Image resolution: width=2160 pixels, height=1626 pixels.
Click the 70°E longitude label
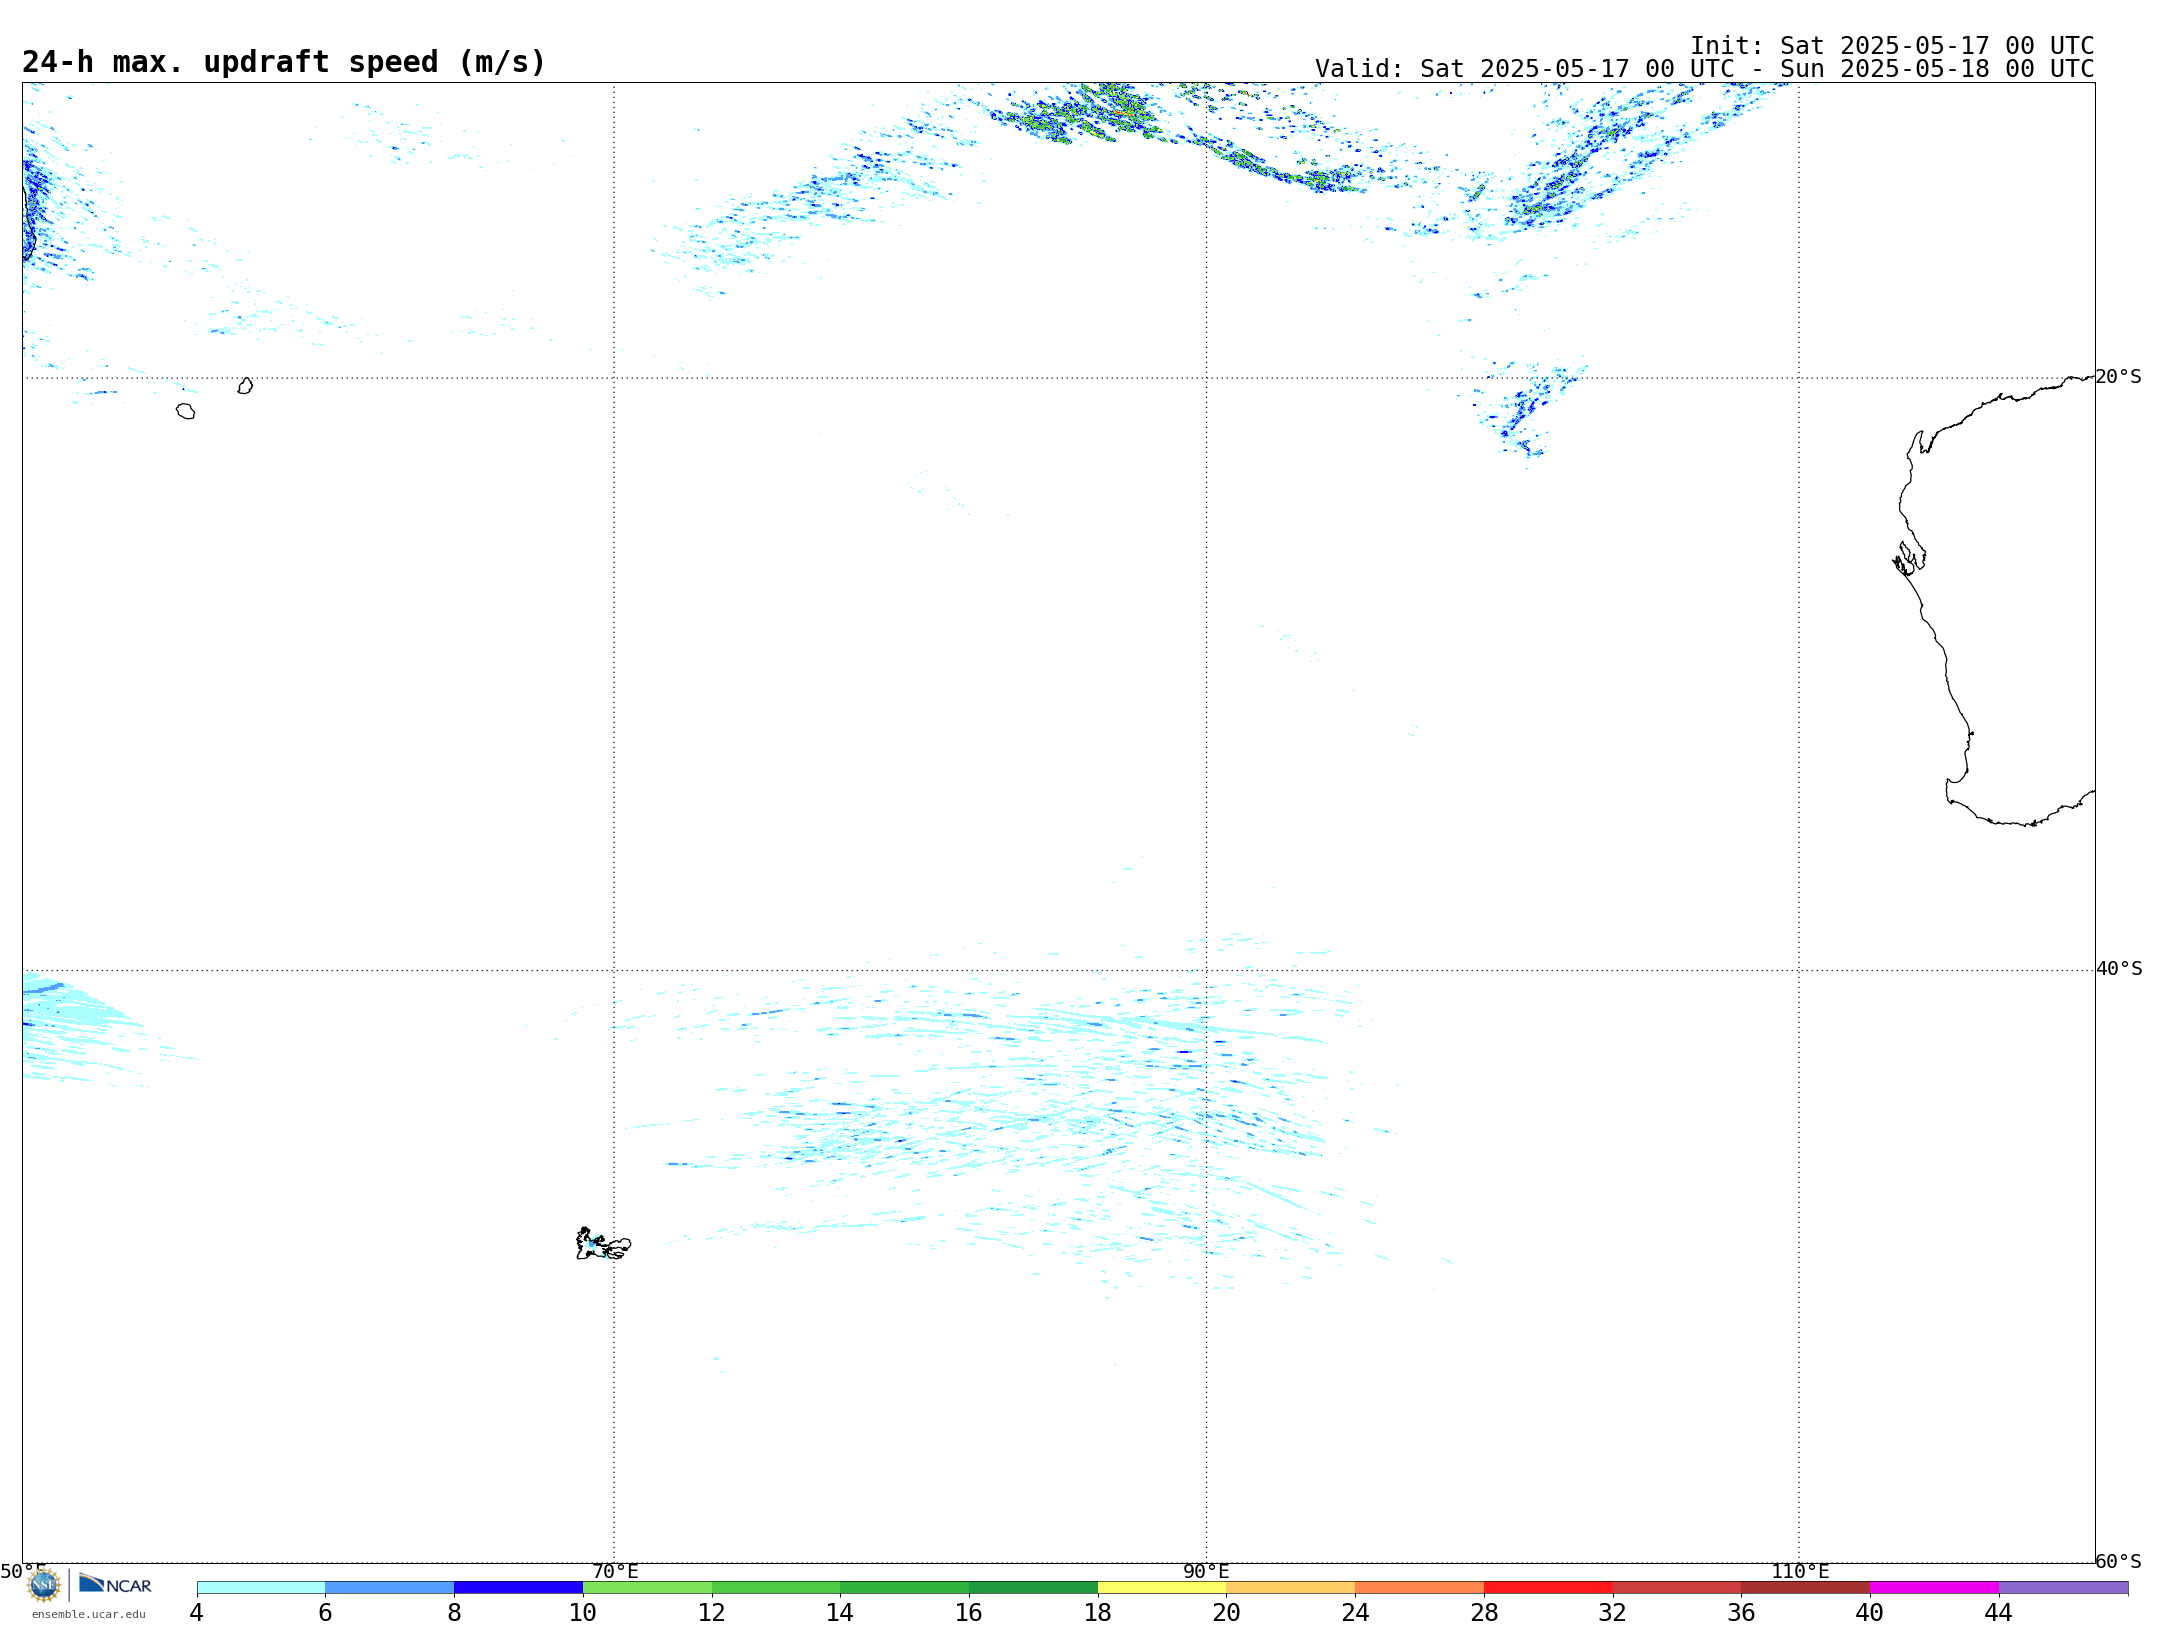point(615,1571)
